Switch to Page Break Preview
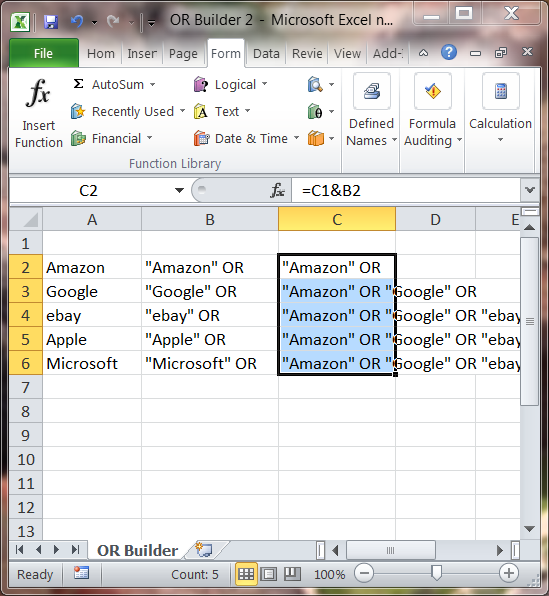Screen dimensions: 549x596 (292, 574)
